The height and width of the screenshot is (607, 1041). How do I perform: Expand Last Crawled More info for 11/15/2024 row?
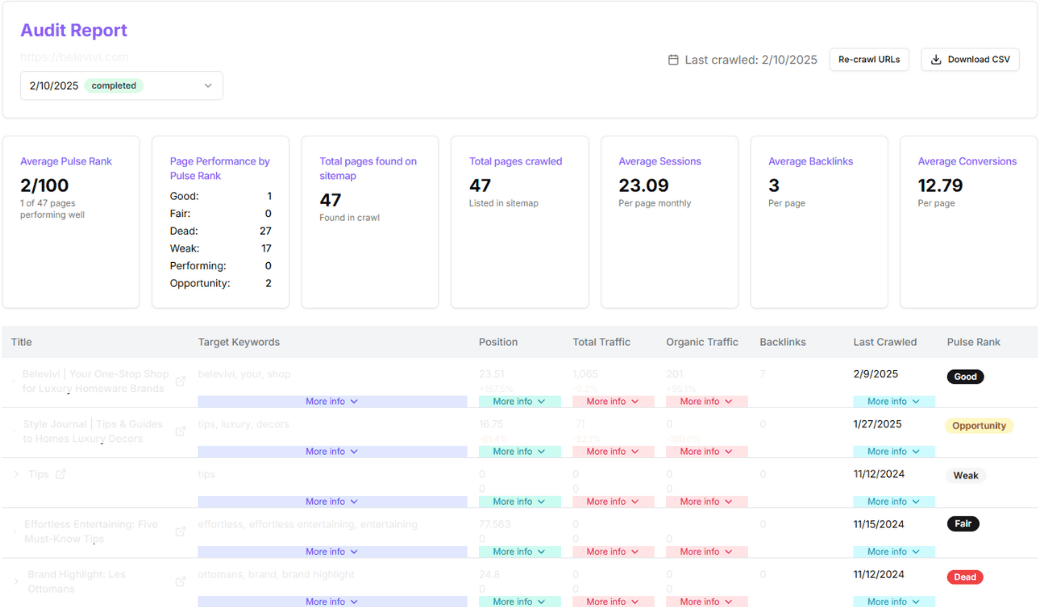(x=894, y=552)
